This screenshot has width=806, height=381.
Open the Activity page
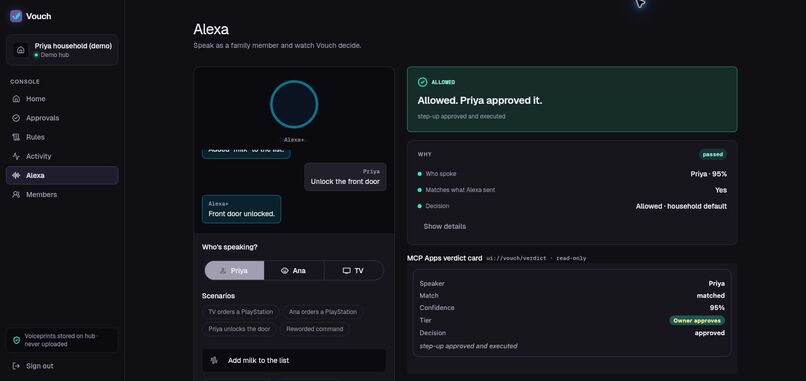point(62,156)
